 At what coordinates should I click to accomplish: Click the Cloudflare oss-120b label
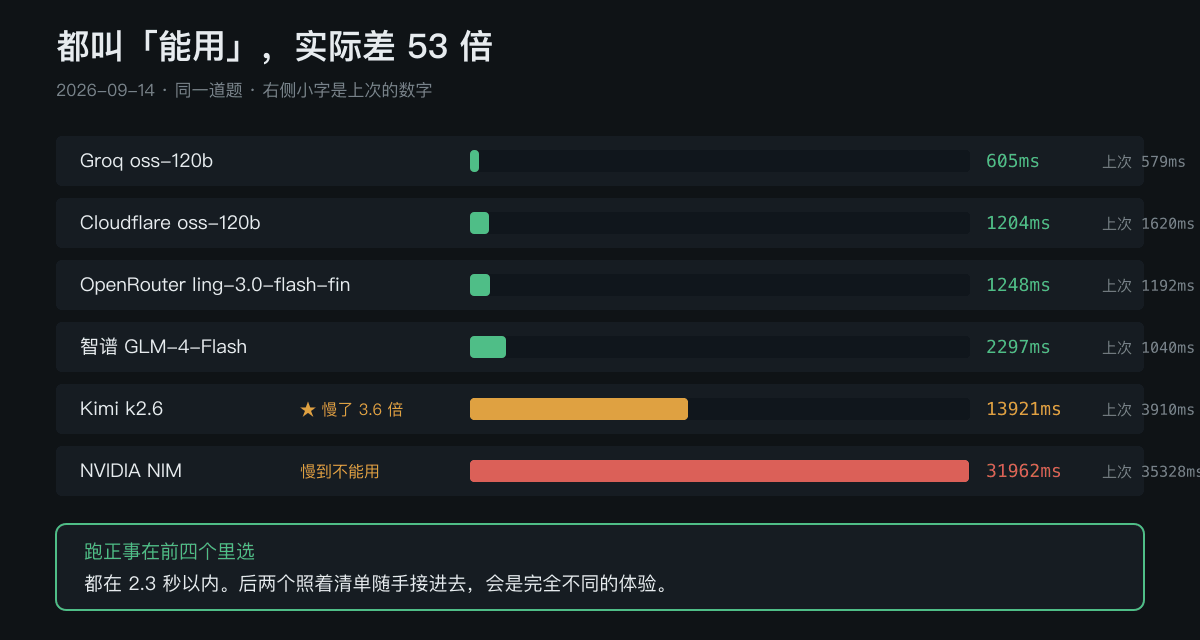(170, 223)
